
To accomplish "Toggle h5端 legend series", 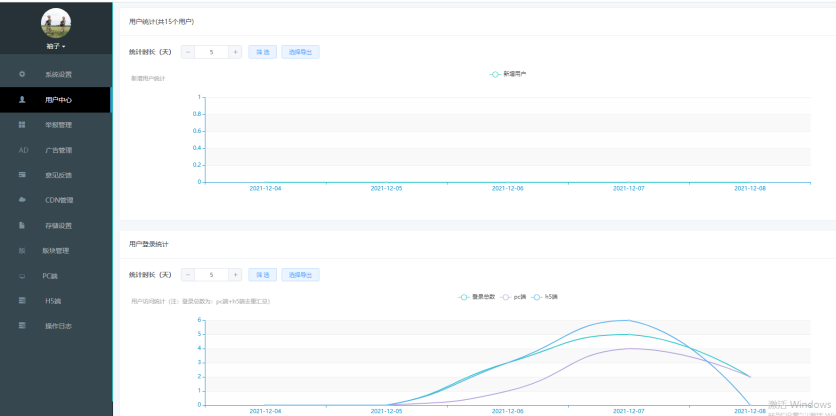I will click(544, 297).
